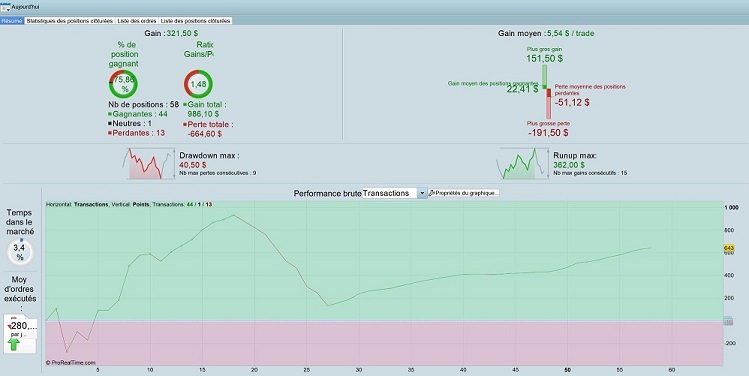Open the Liste des ordres tab
Image resolution: width=749 pixels, height=376 pixels.
137,21
